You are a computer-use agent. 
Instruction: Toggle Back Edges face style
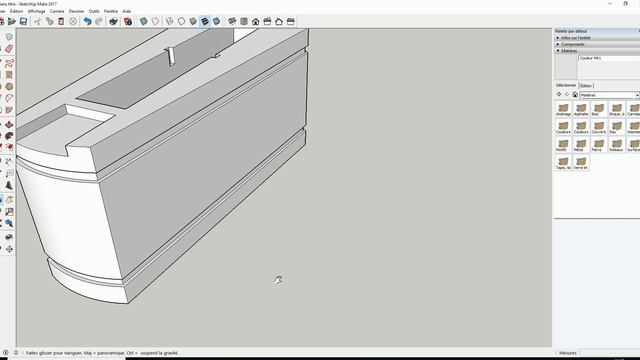click(x=156, y=21)
